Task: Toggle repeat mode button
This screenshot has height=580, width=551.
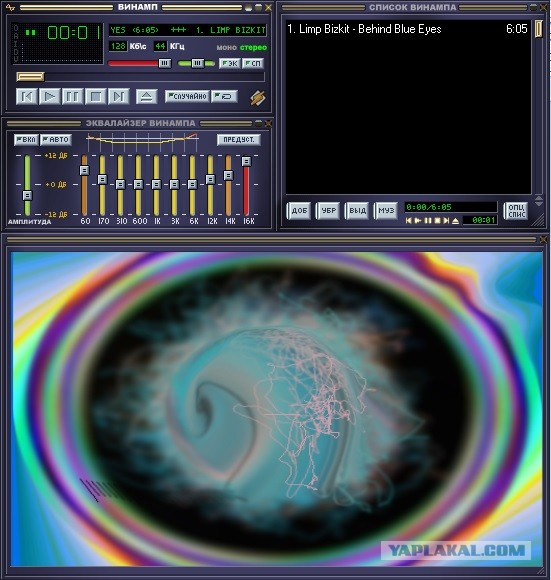Action: click(224, 97)
